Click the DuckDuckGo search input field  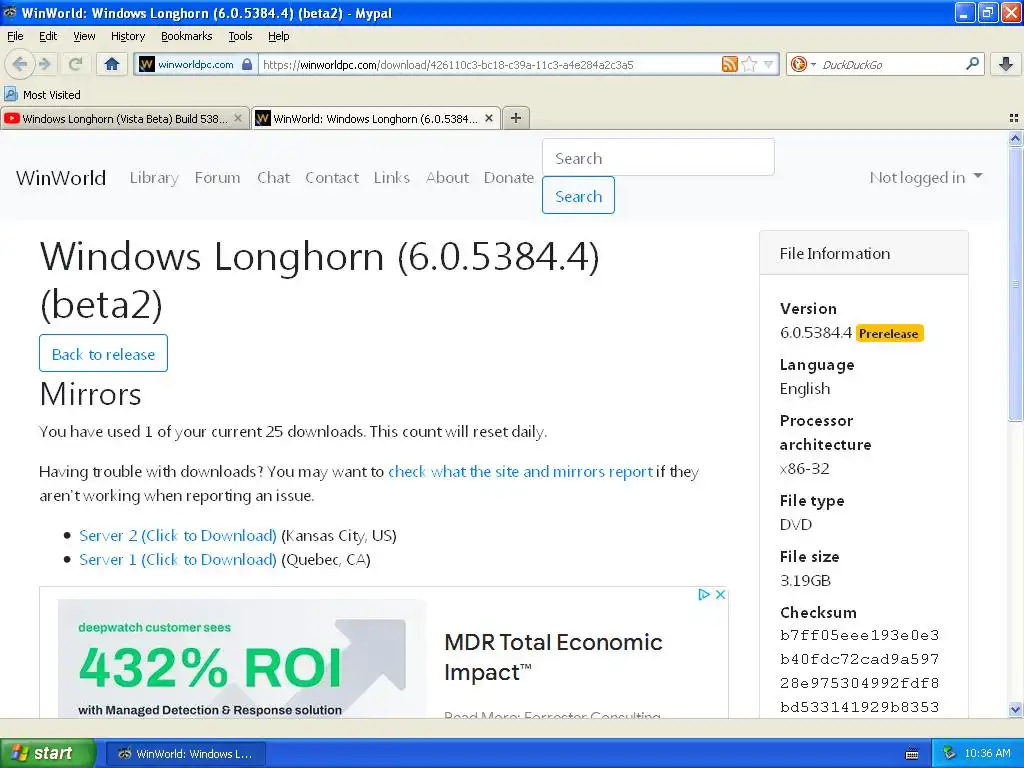891,64
